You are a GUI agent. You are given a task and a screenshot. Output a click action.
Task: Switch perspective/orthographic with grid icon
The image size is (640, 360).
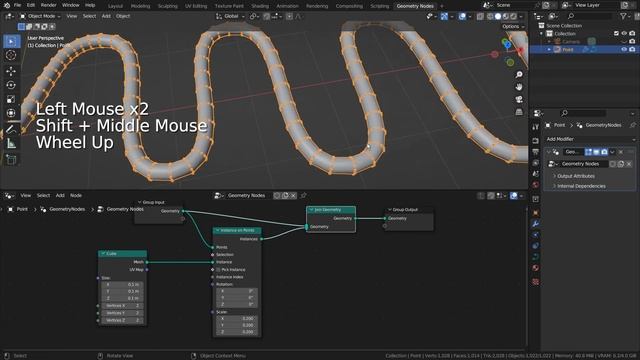[519, 112]
